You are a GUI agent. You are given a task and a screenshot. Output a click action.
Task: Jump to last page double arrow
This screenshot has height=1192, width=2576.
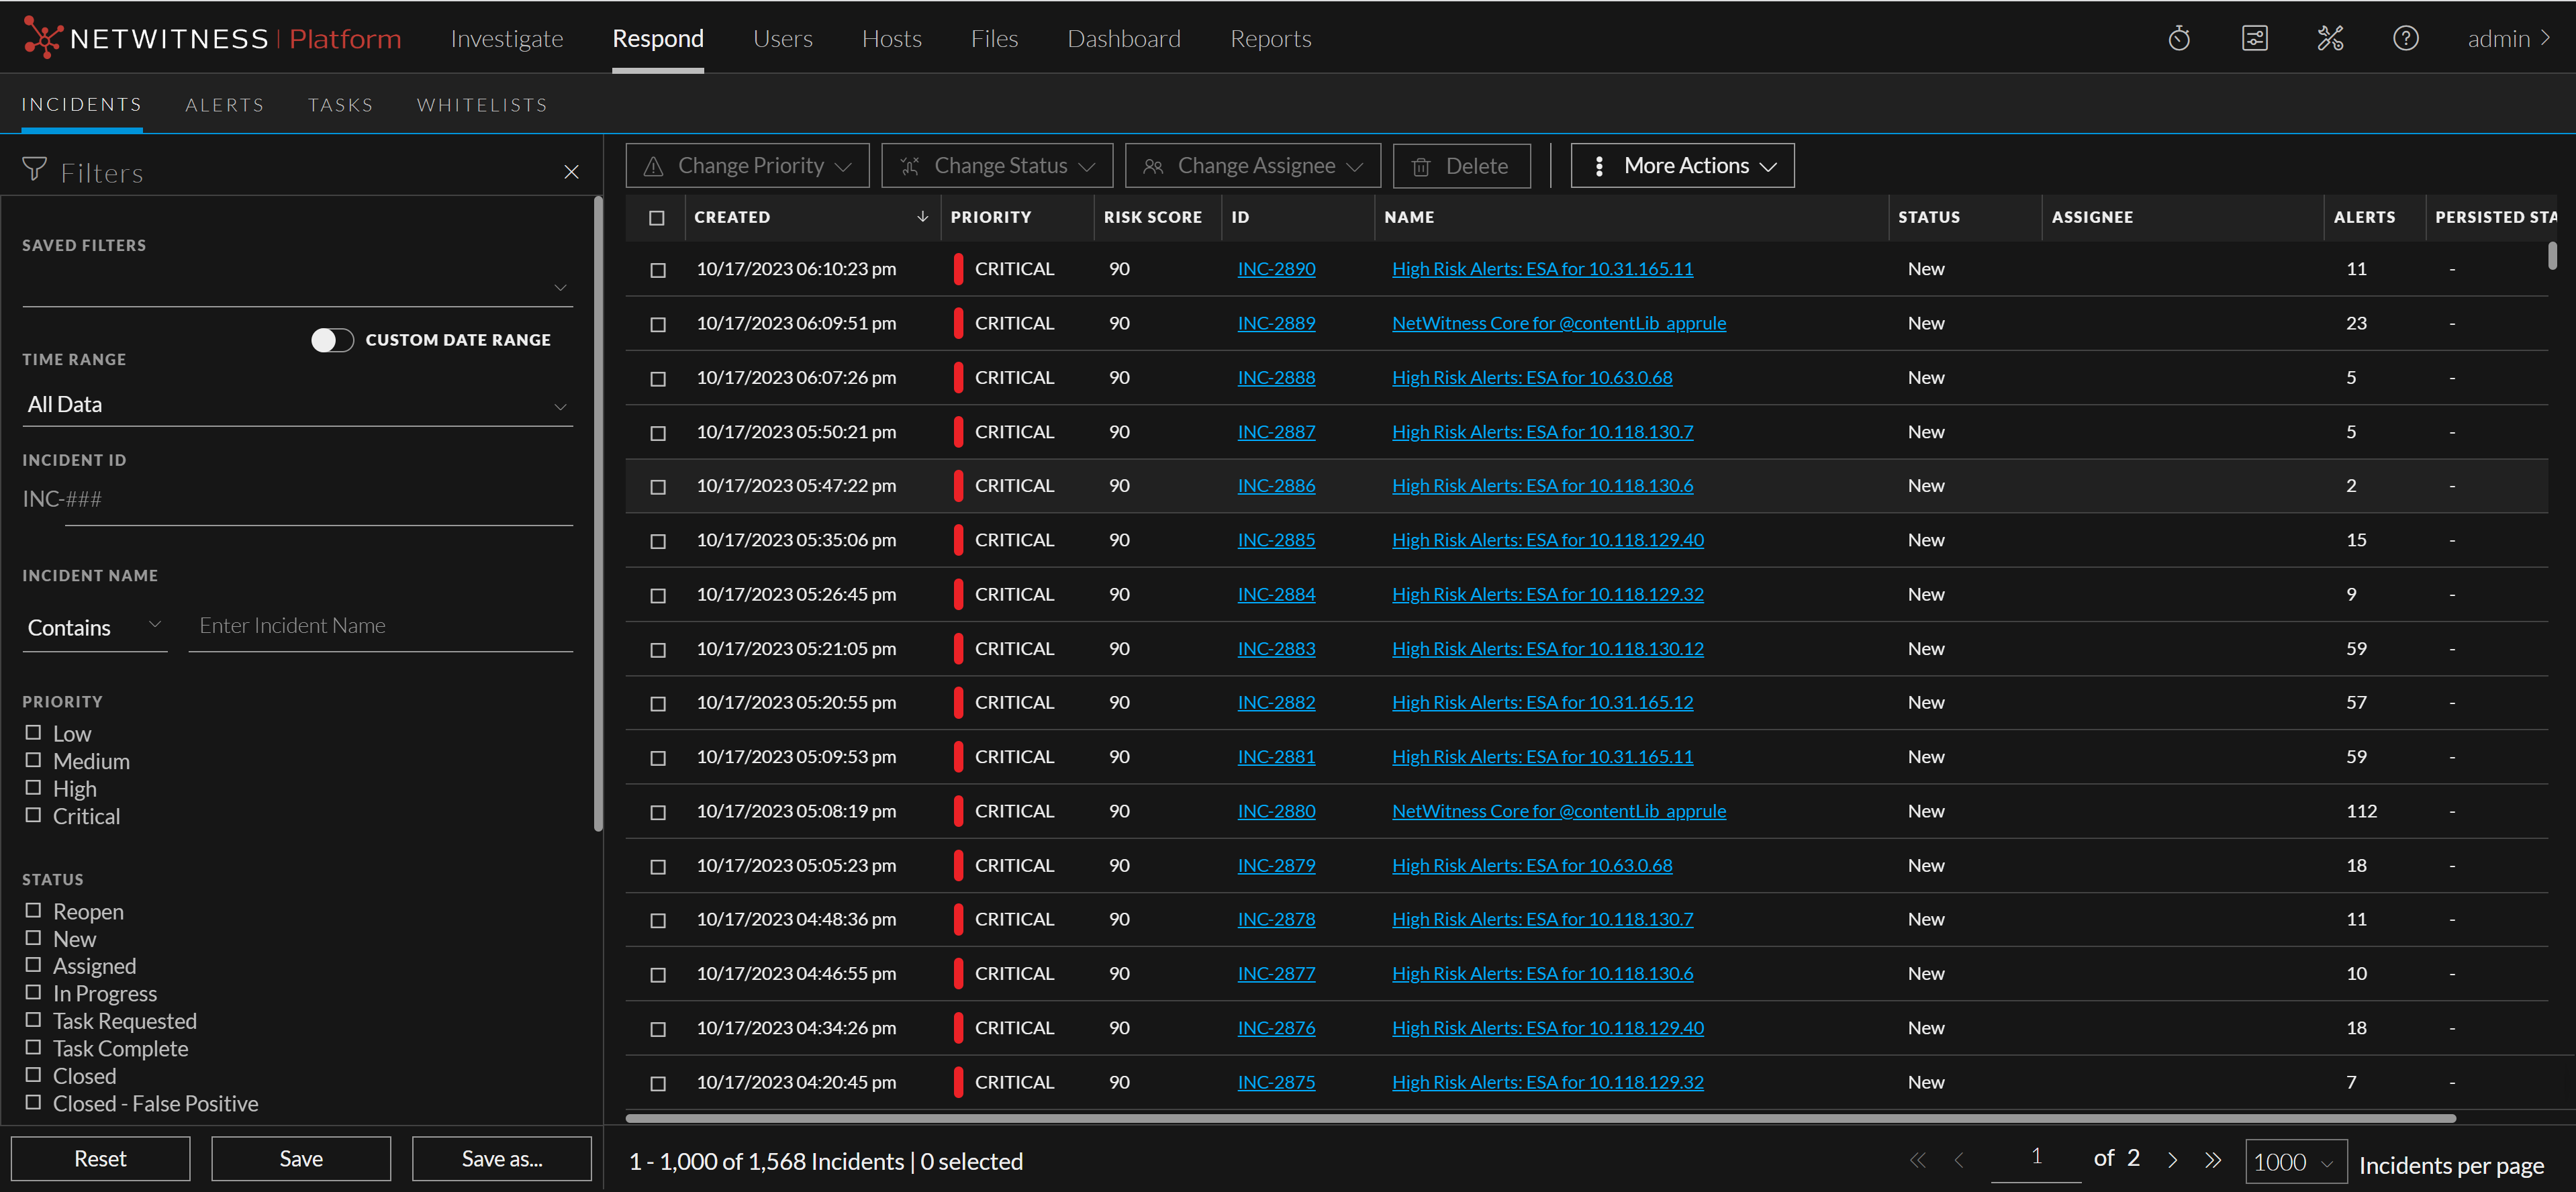click(2213, 1160)
